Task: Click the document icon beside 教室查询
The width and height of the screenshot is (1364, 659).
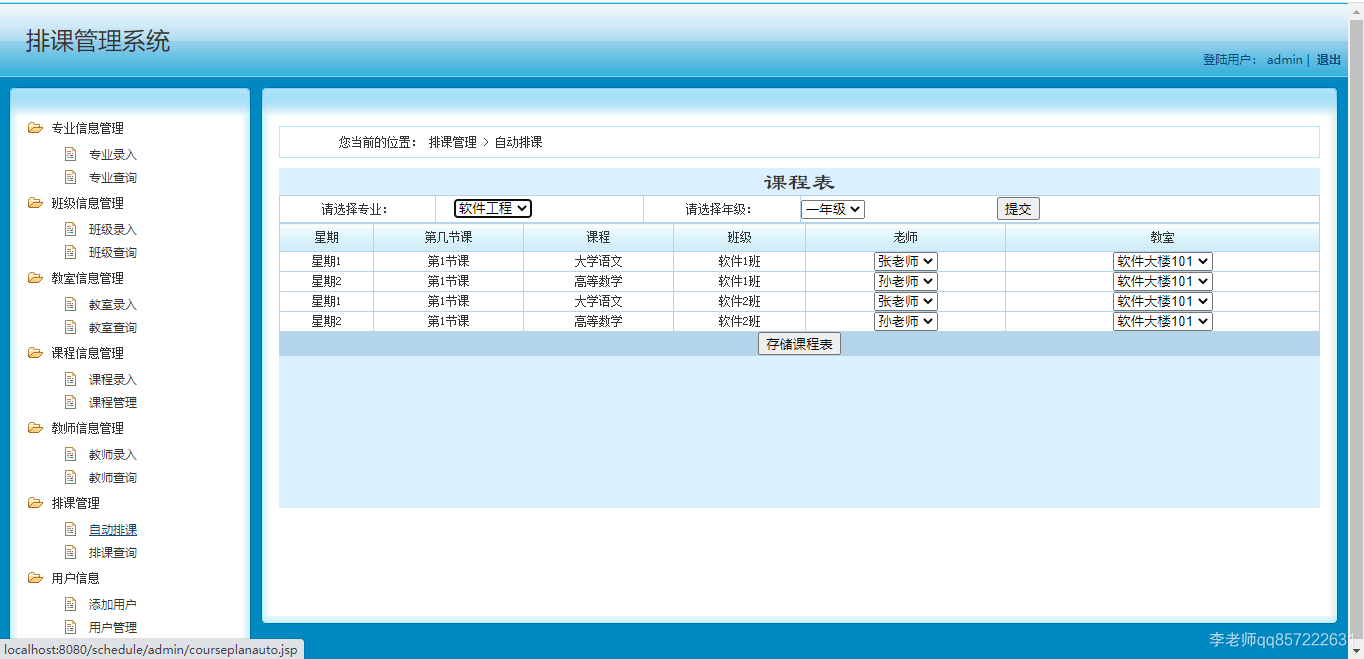Action: 70,327
